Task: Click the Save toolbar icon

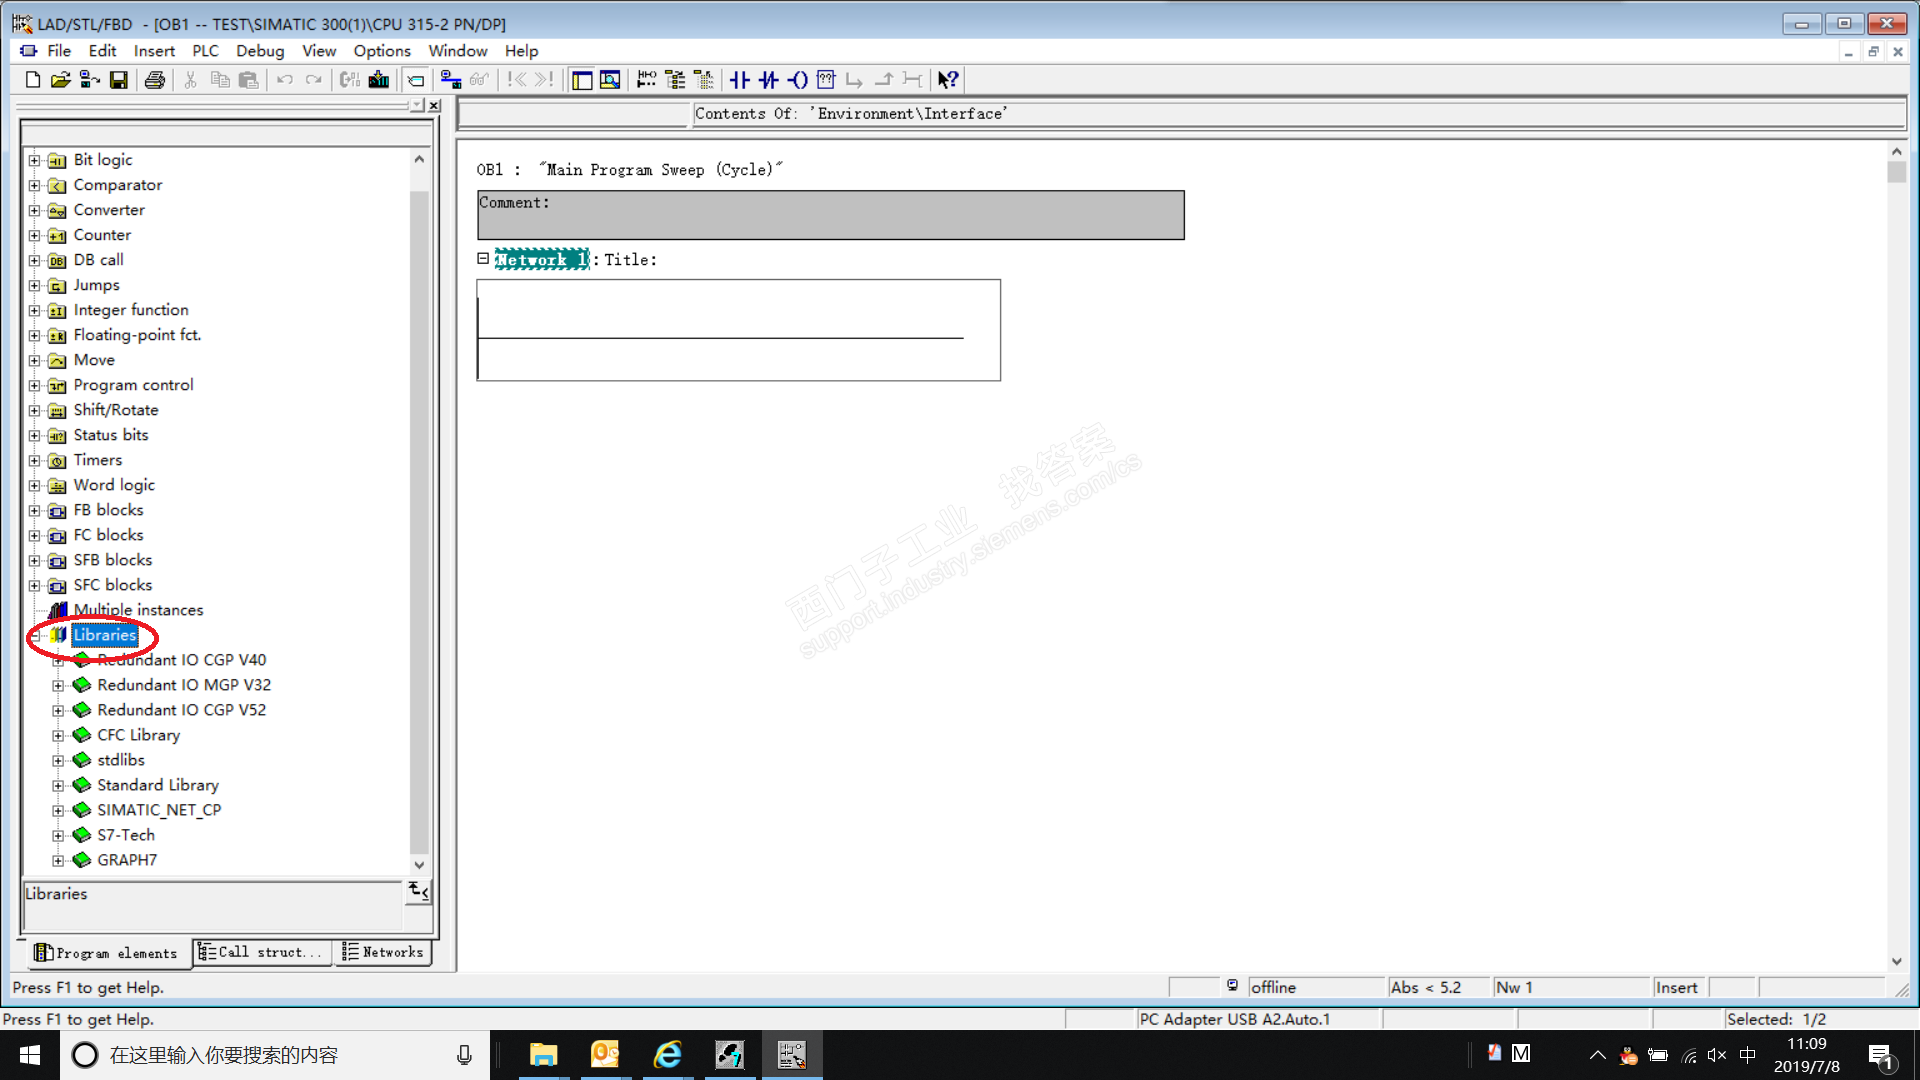Action: [119, 80]
